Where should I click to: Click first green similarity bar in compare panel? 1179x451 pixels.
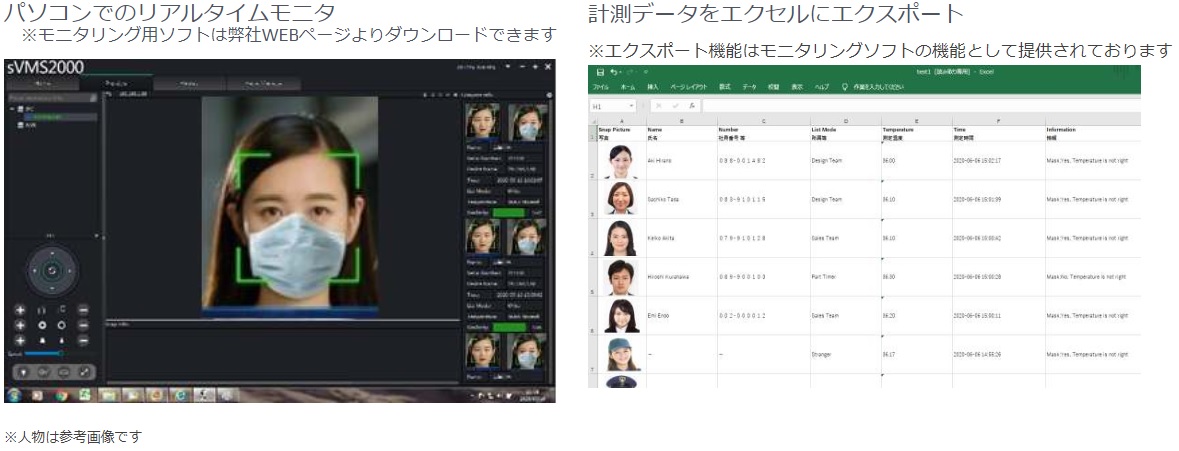click(509, 213)
